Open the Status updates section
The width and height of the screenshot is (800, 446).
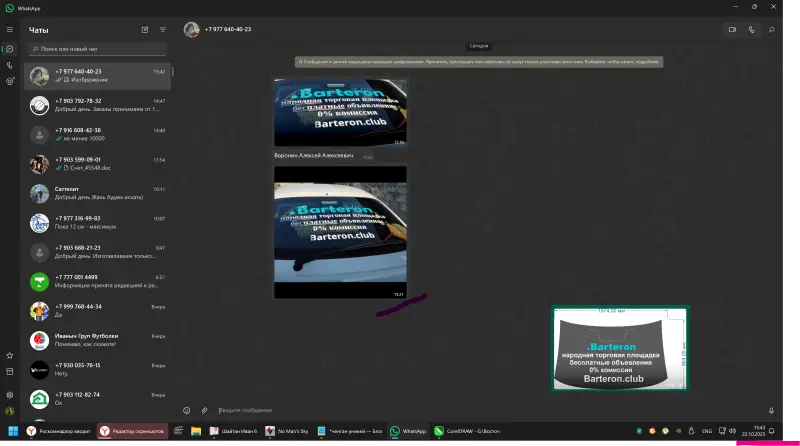point(10,81)
